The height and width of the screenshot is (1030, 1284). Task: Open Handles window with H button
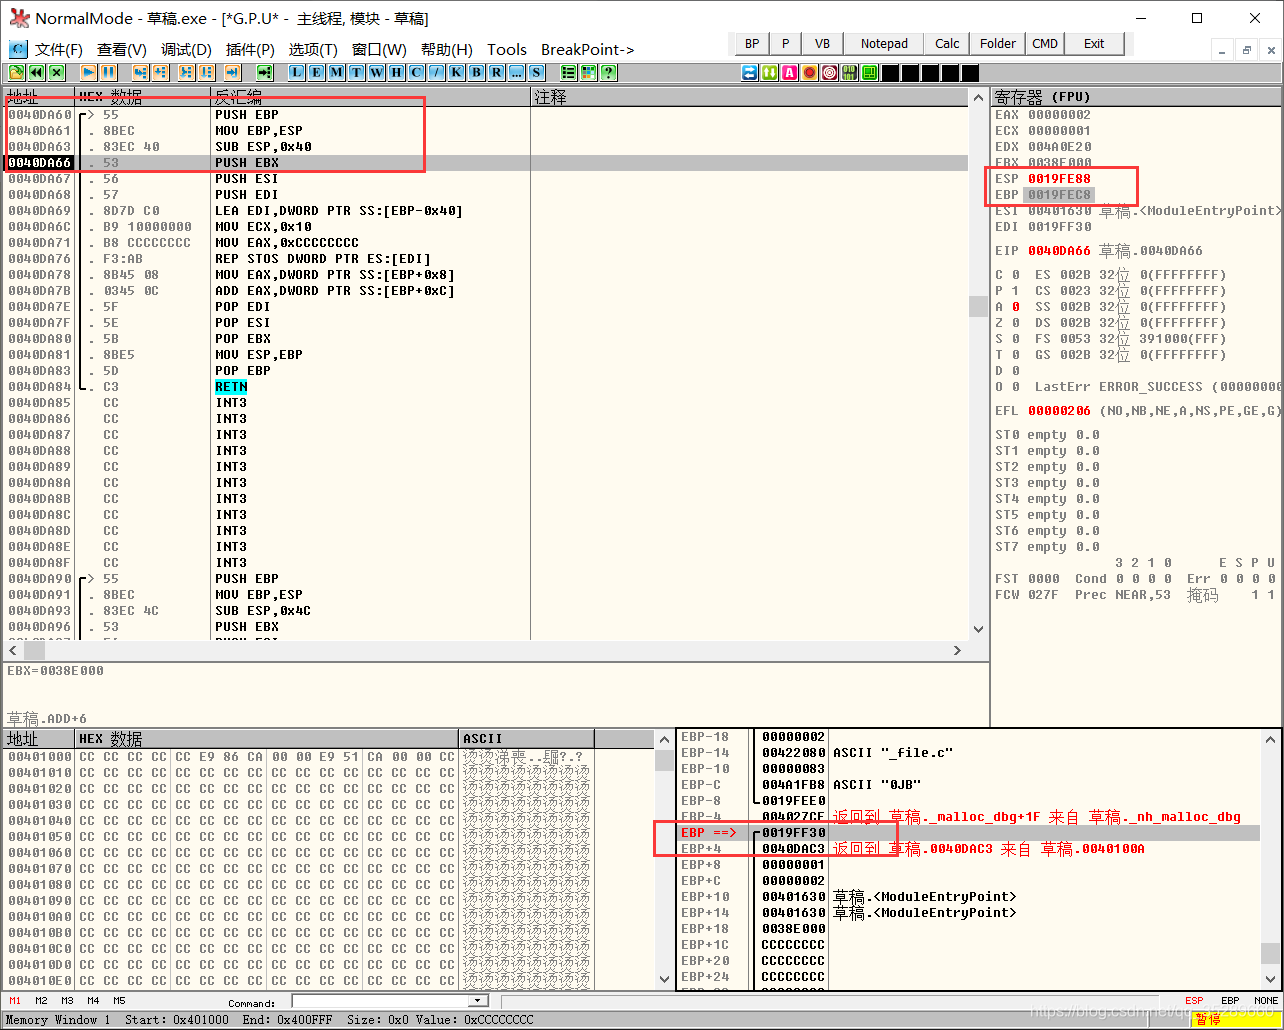click(x=397, y=72)
